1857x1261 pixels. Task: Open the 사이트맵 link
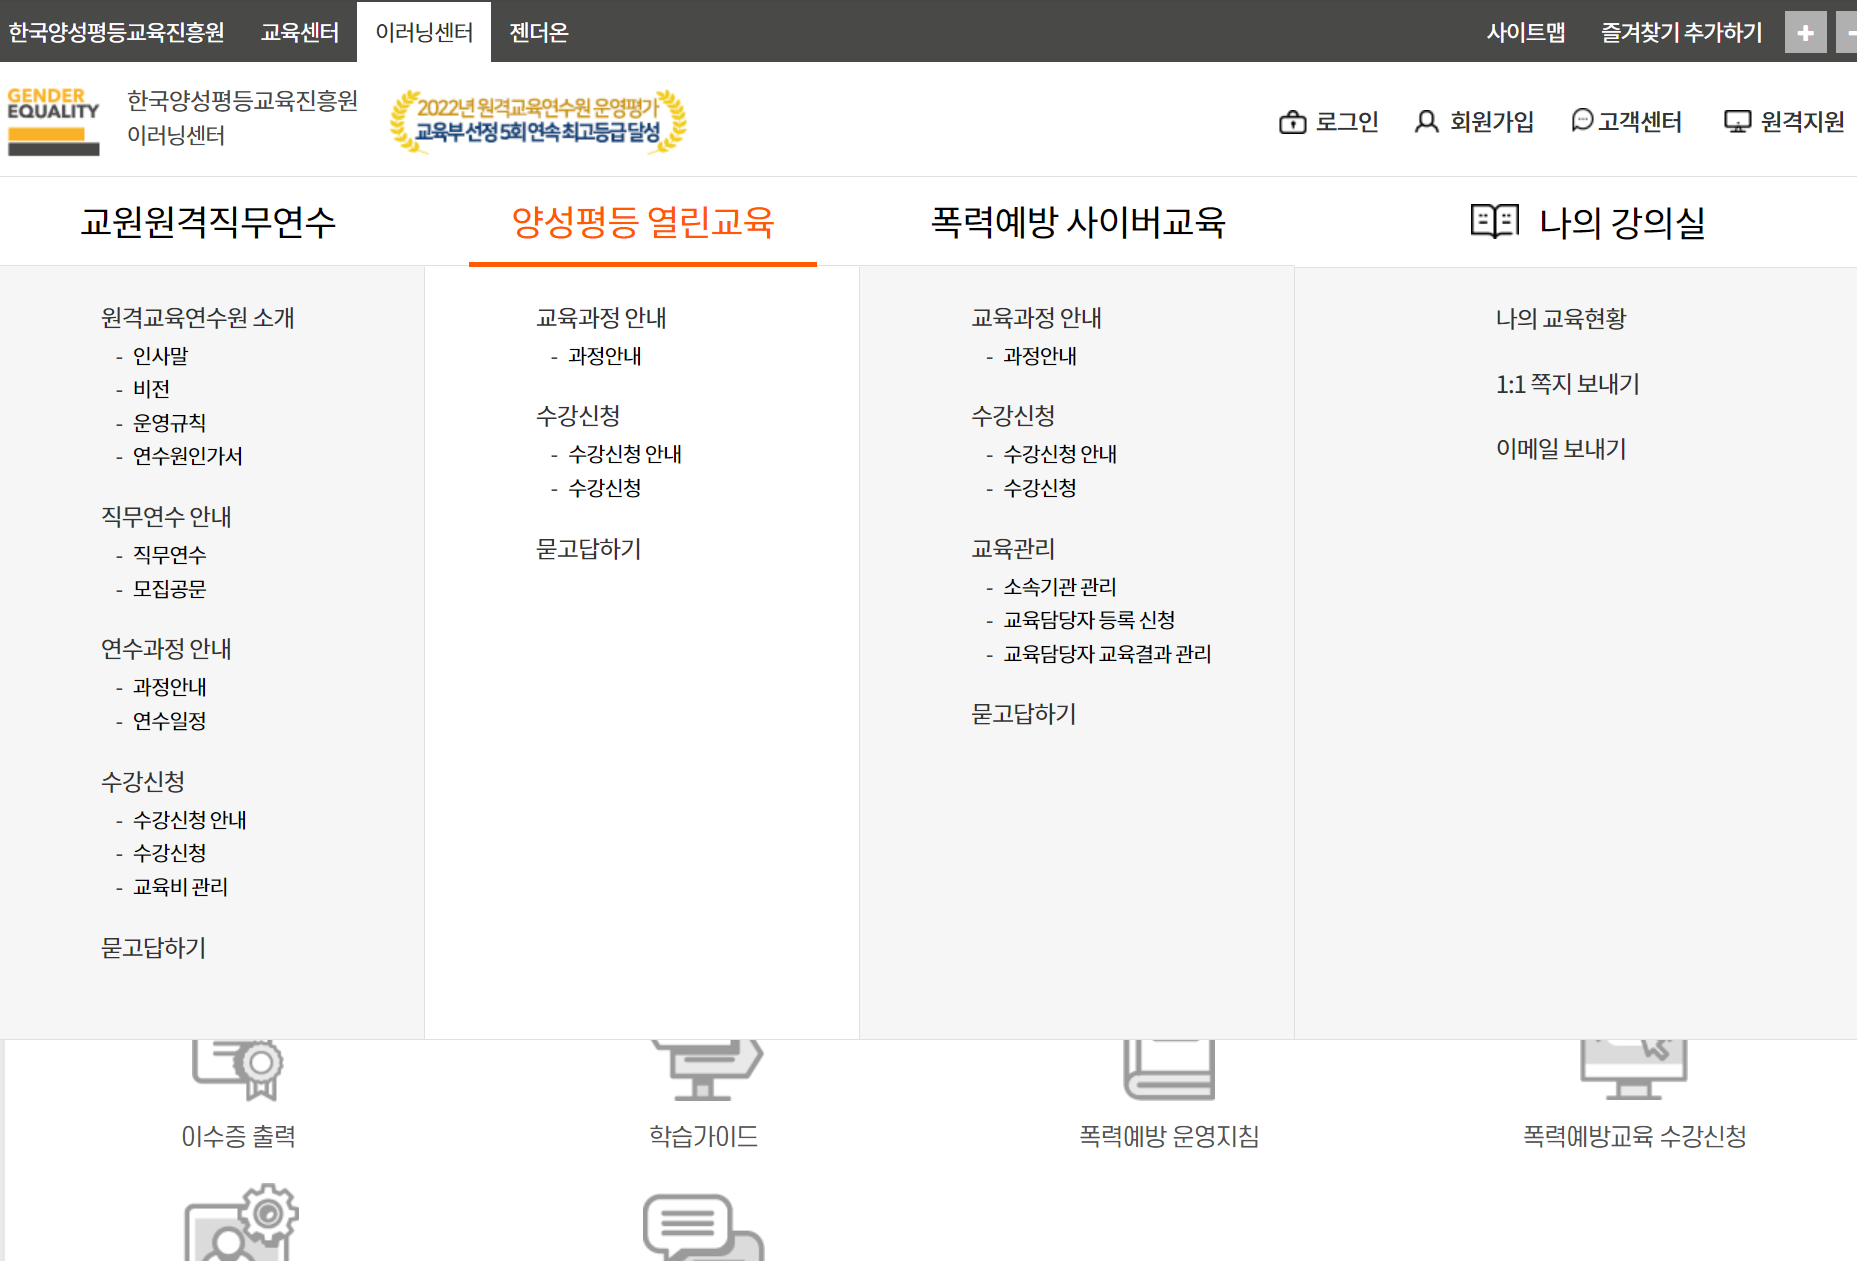pos(1526,31)
